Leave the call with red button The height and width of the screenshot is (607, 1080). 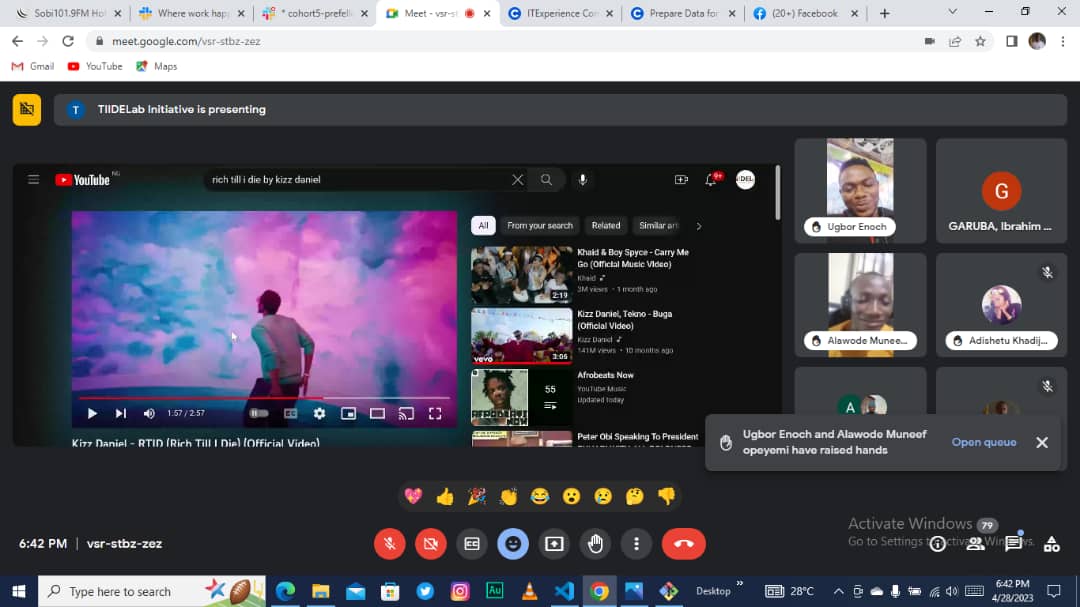[x=684, y=544]
